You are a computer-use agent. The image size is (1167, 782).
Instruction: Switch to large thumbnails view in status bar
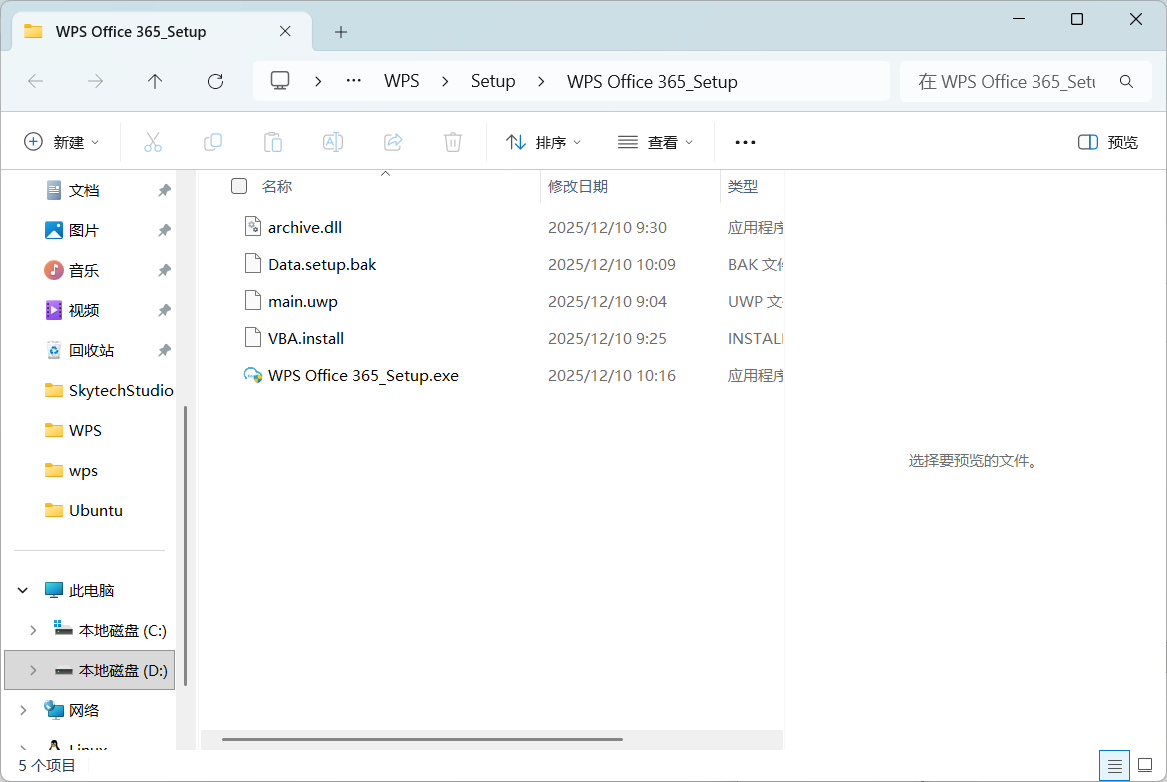click(x=1145, y=766)
